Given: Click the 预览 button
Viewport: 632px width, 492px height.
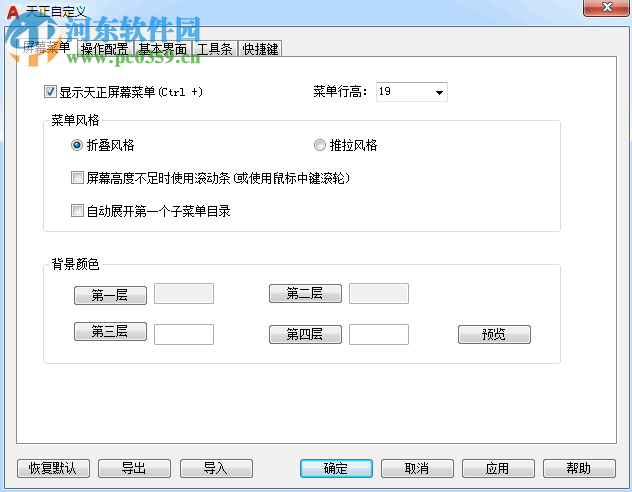Looking at the screenshot, I should pyautogui.click(x=494, y=334).
